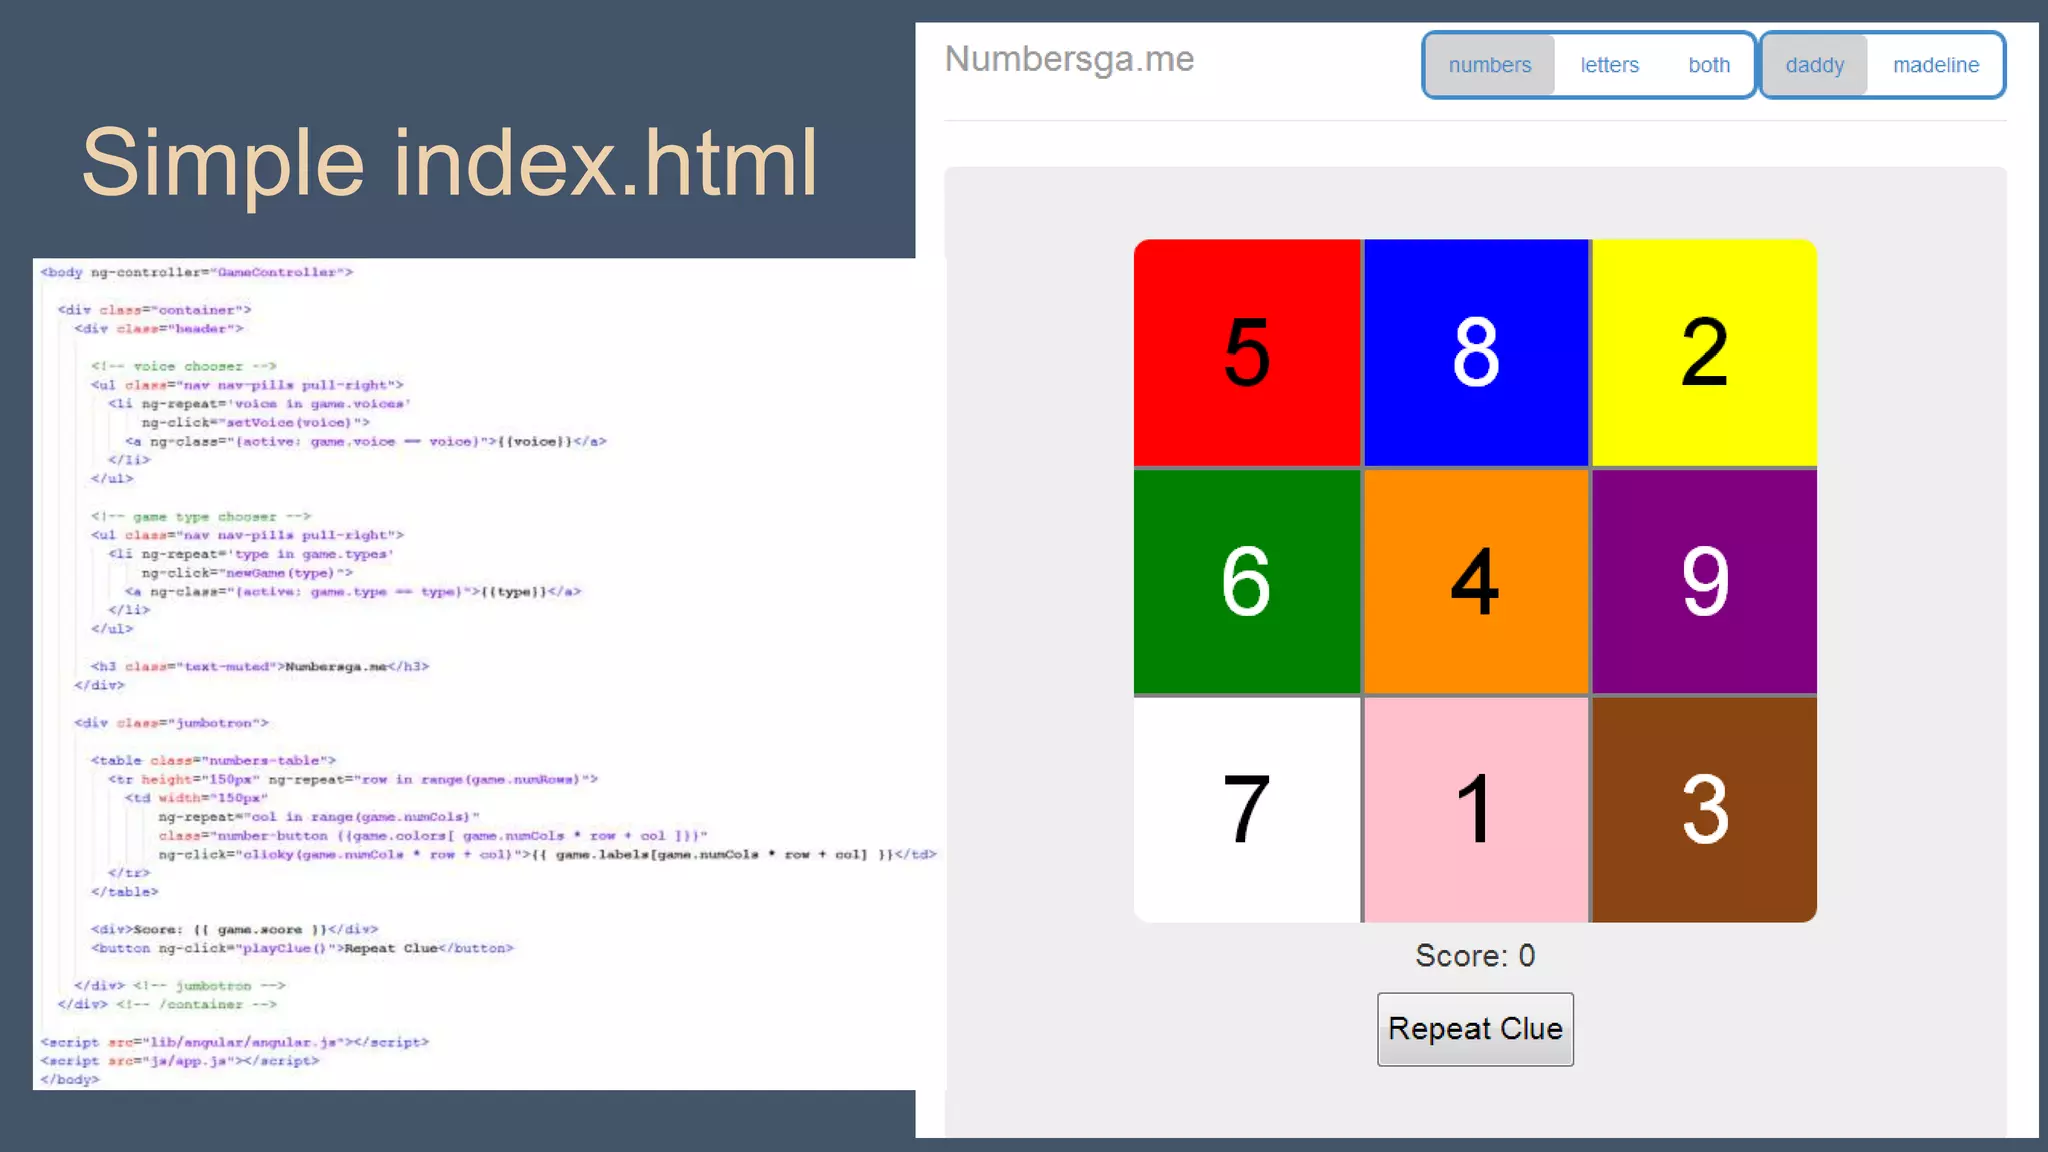Click the game type chooser comment line
The height and width of the screenshot is (1152, 2048).
(x=200, y=517)
